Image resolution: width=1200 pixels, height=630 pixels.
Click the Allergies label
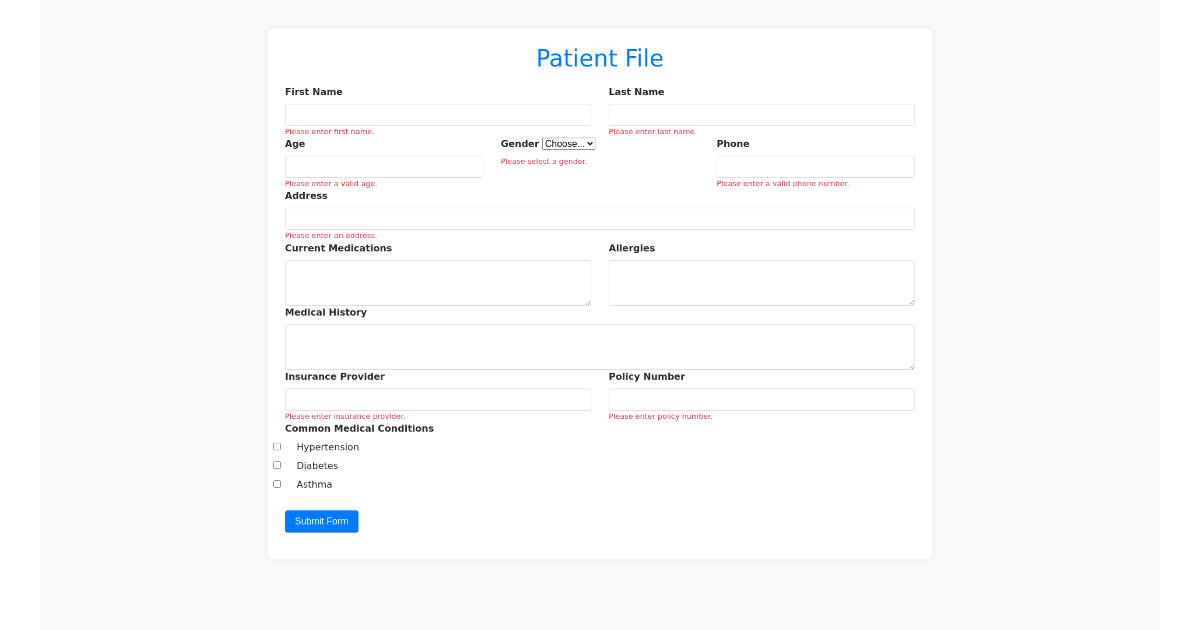coord(632,248)
